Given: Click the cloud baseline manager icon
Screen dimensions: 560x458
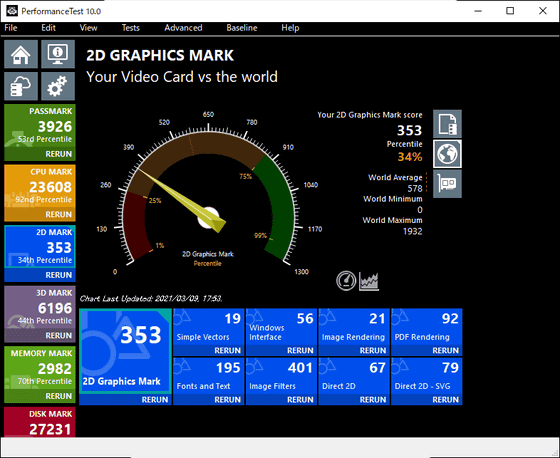Looking at the screenshot, I should pos(21,86).
